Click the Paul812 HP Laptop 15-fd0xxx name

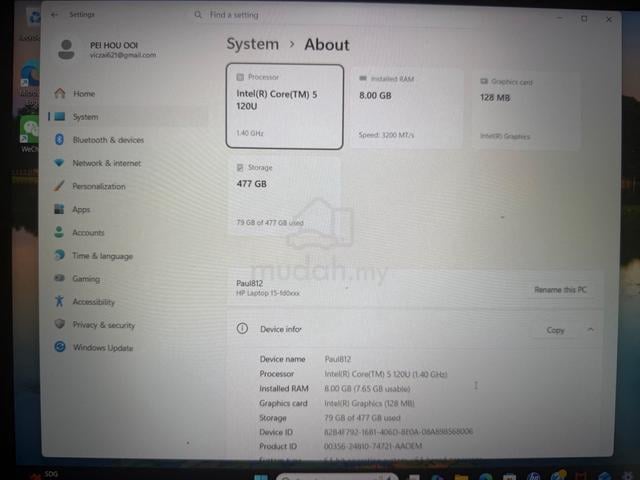[x=268, y=288]
